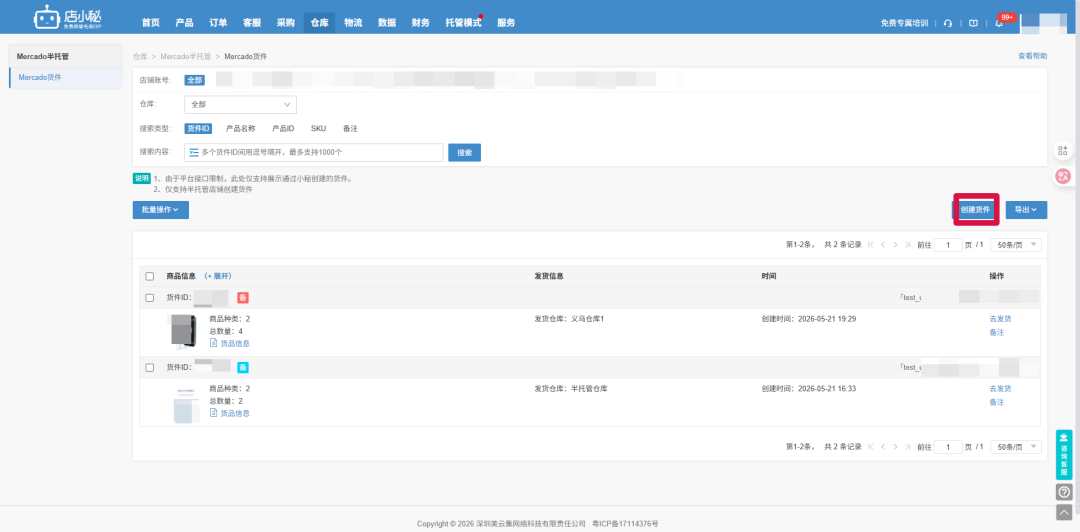Open the 订单 menu
This screenshot has width=1080, height=532.
click(x=218, y=23)
